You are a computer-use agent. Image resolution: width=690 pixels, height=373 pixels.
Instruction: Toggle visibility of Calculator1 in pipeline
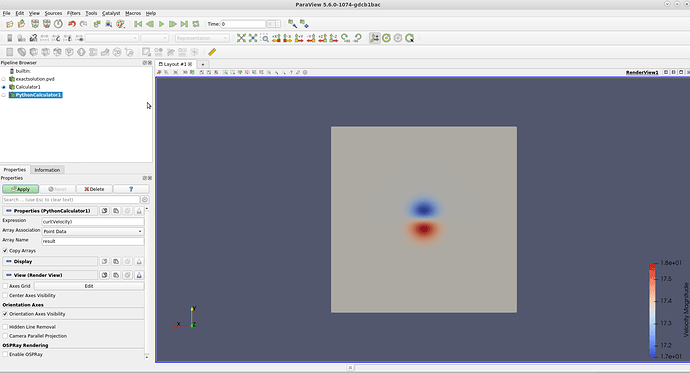tap(4, 87)
